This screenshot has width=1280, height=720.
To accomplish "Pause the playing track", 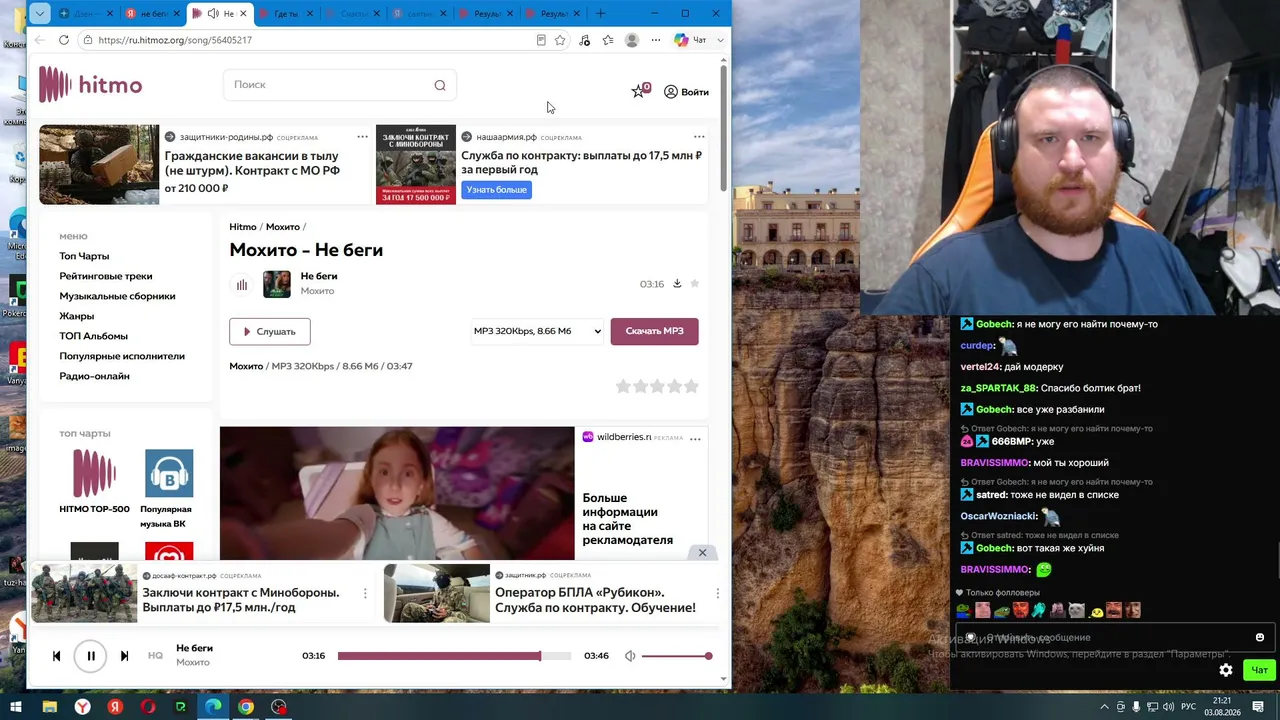I will 90,656.
